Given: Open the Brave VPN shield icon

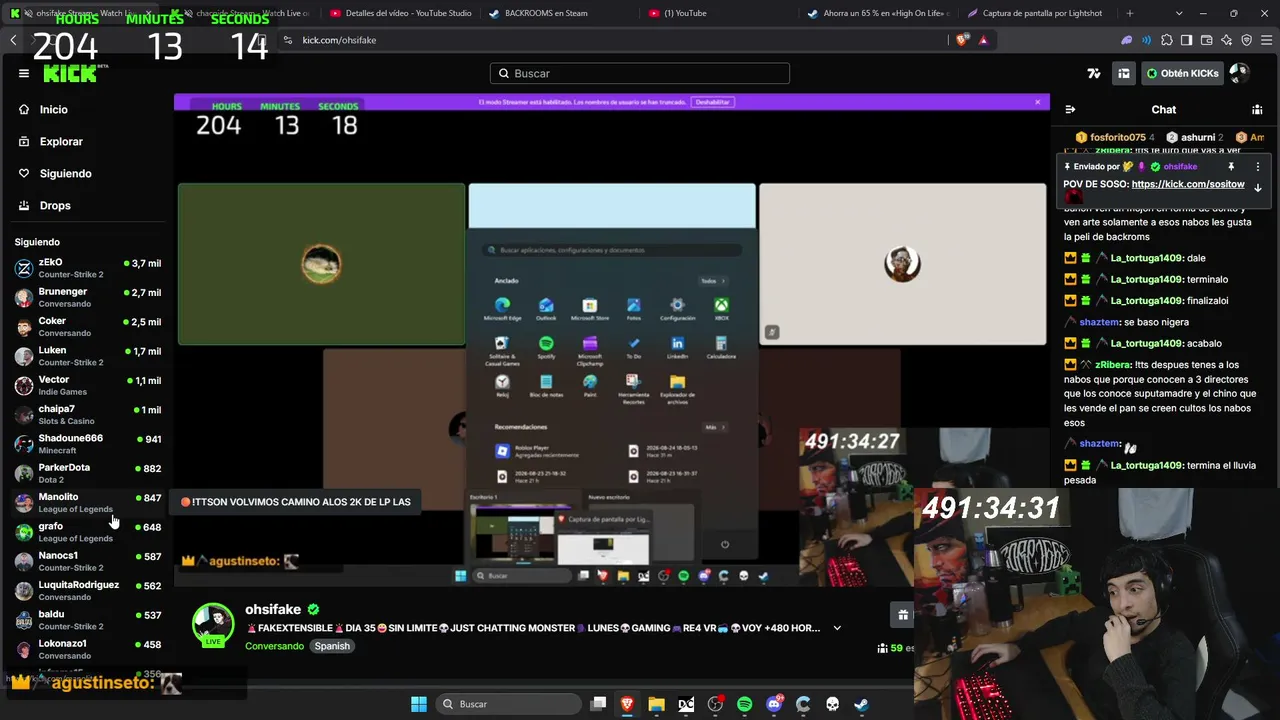Looking at the screenshot, I should [x=1246, y=40].
